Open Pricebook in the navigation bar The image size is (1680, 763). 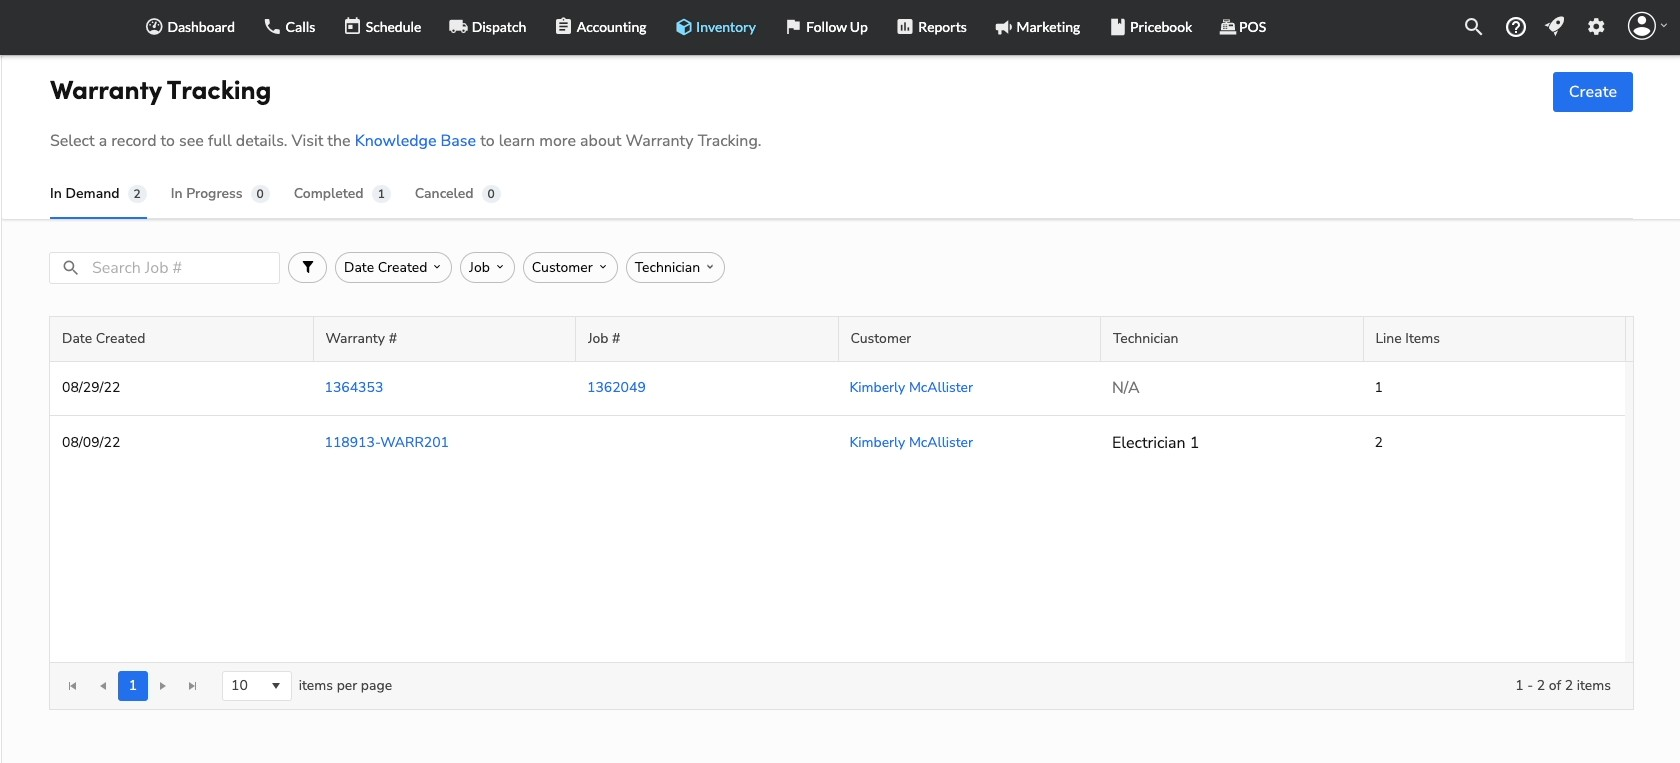(x=1151, y=27)
